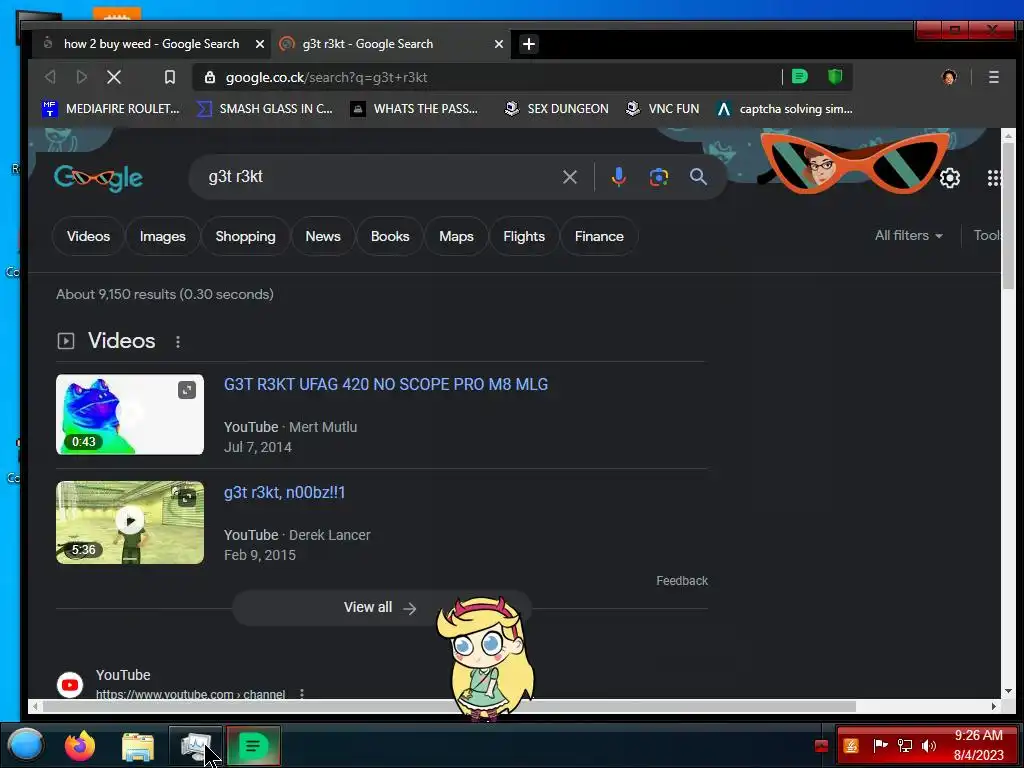Viewport: 1024px width, 768px height.
Task: Open the taskbar clock showing 9:26 AM
Action: 978,745
